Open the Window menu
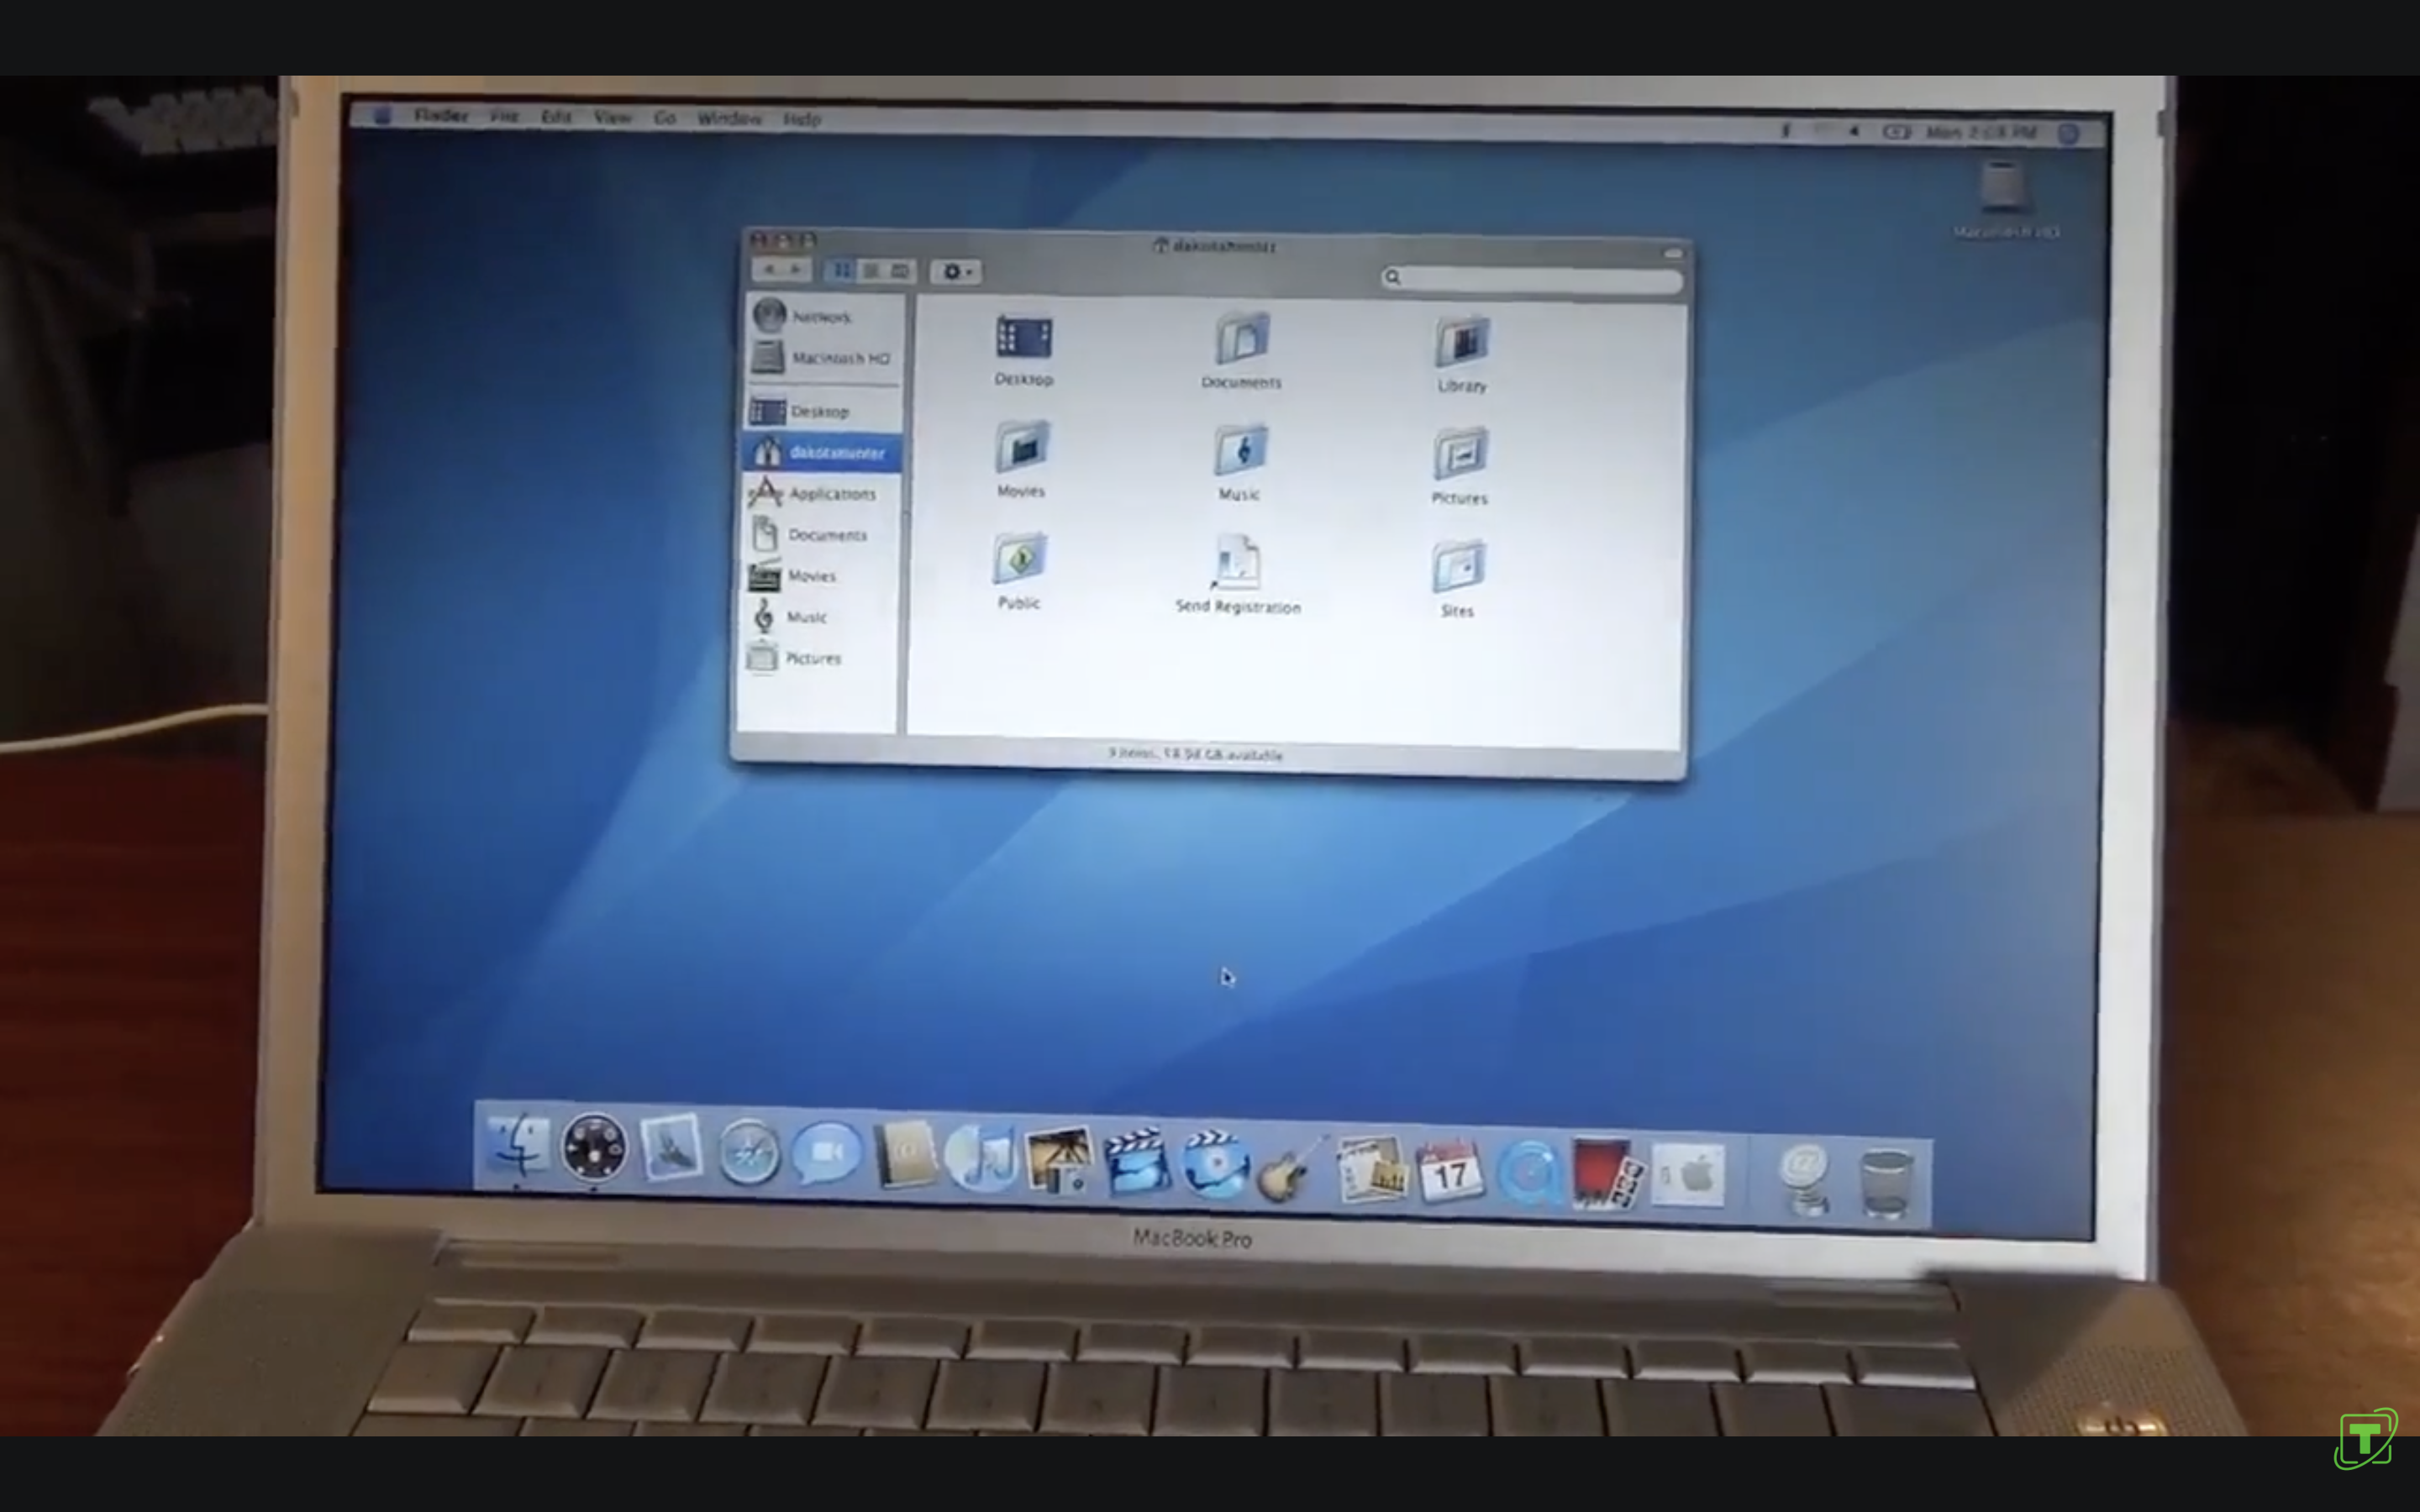 (729, 119)
